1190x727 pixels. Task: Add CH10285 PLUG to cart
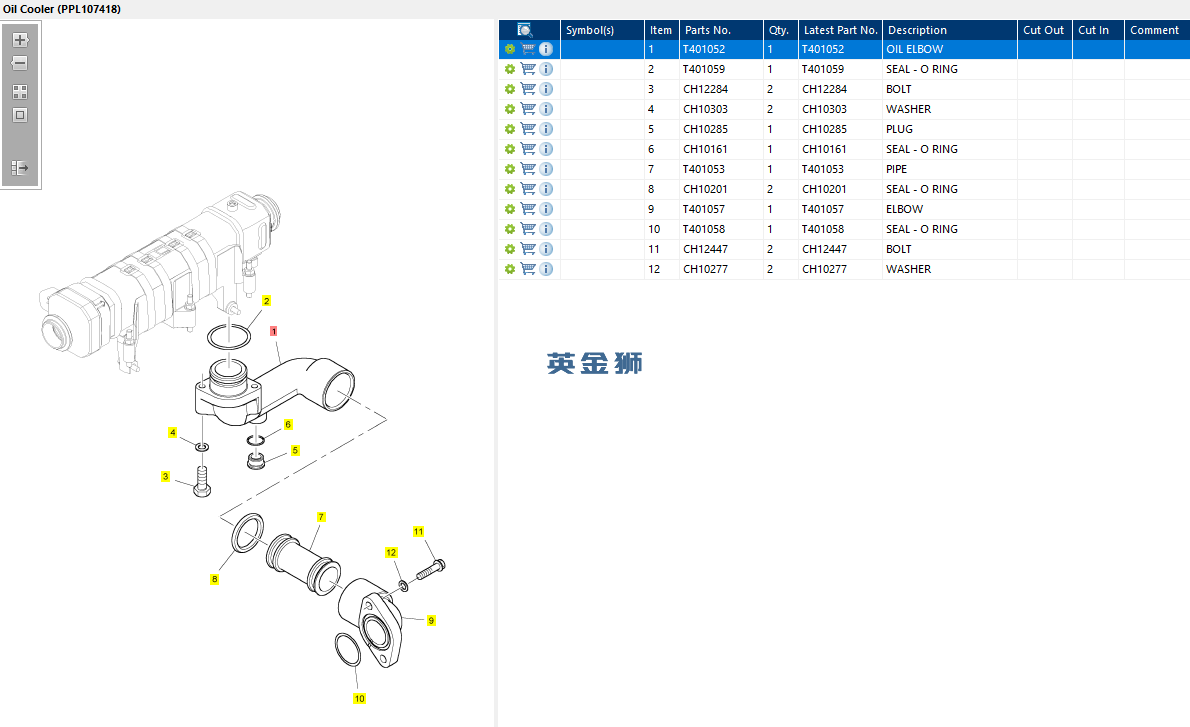tap(528, 129)
